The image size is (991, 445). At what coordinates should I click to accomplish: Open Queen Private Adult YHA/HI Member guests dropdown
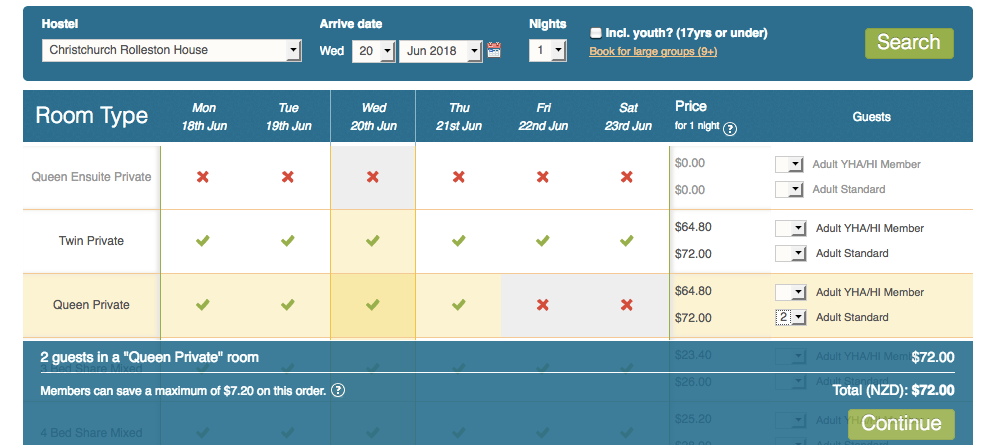click(x=791, y=292)
